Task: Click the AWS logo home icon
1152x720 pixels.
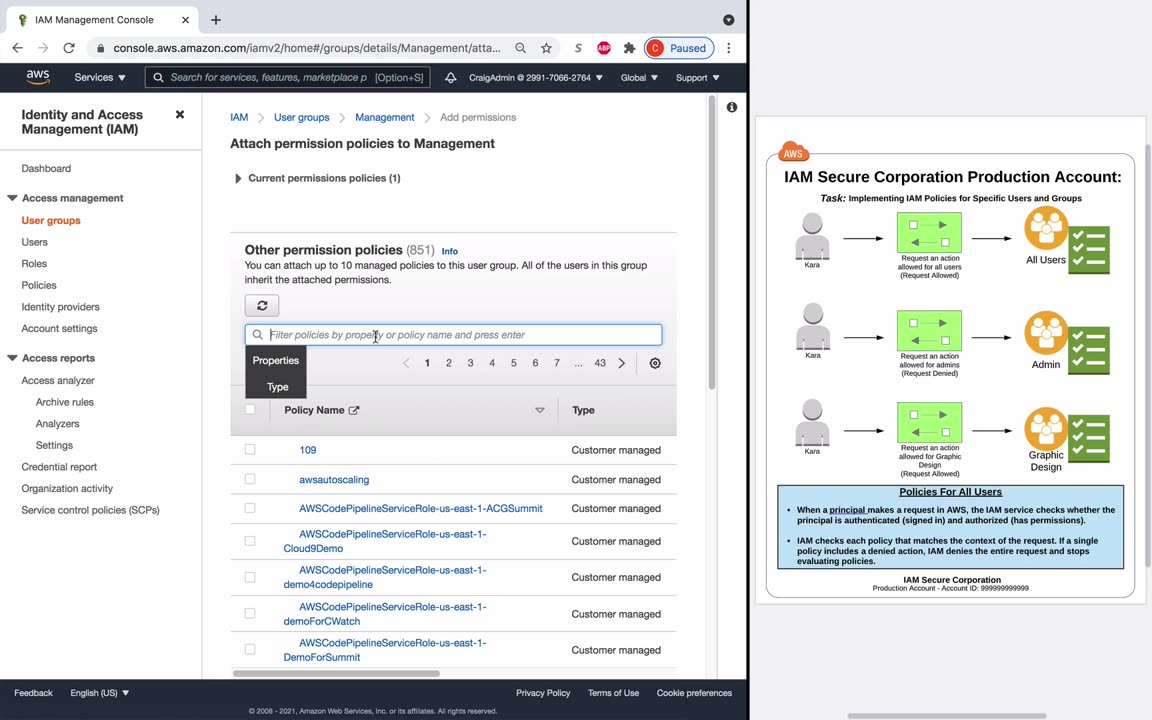Action: [37, 77]
